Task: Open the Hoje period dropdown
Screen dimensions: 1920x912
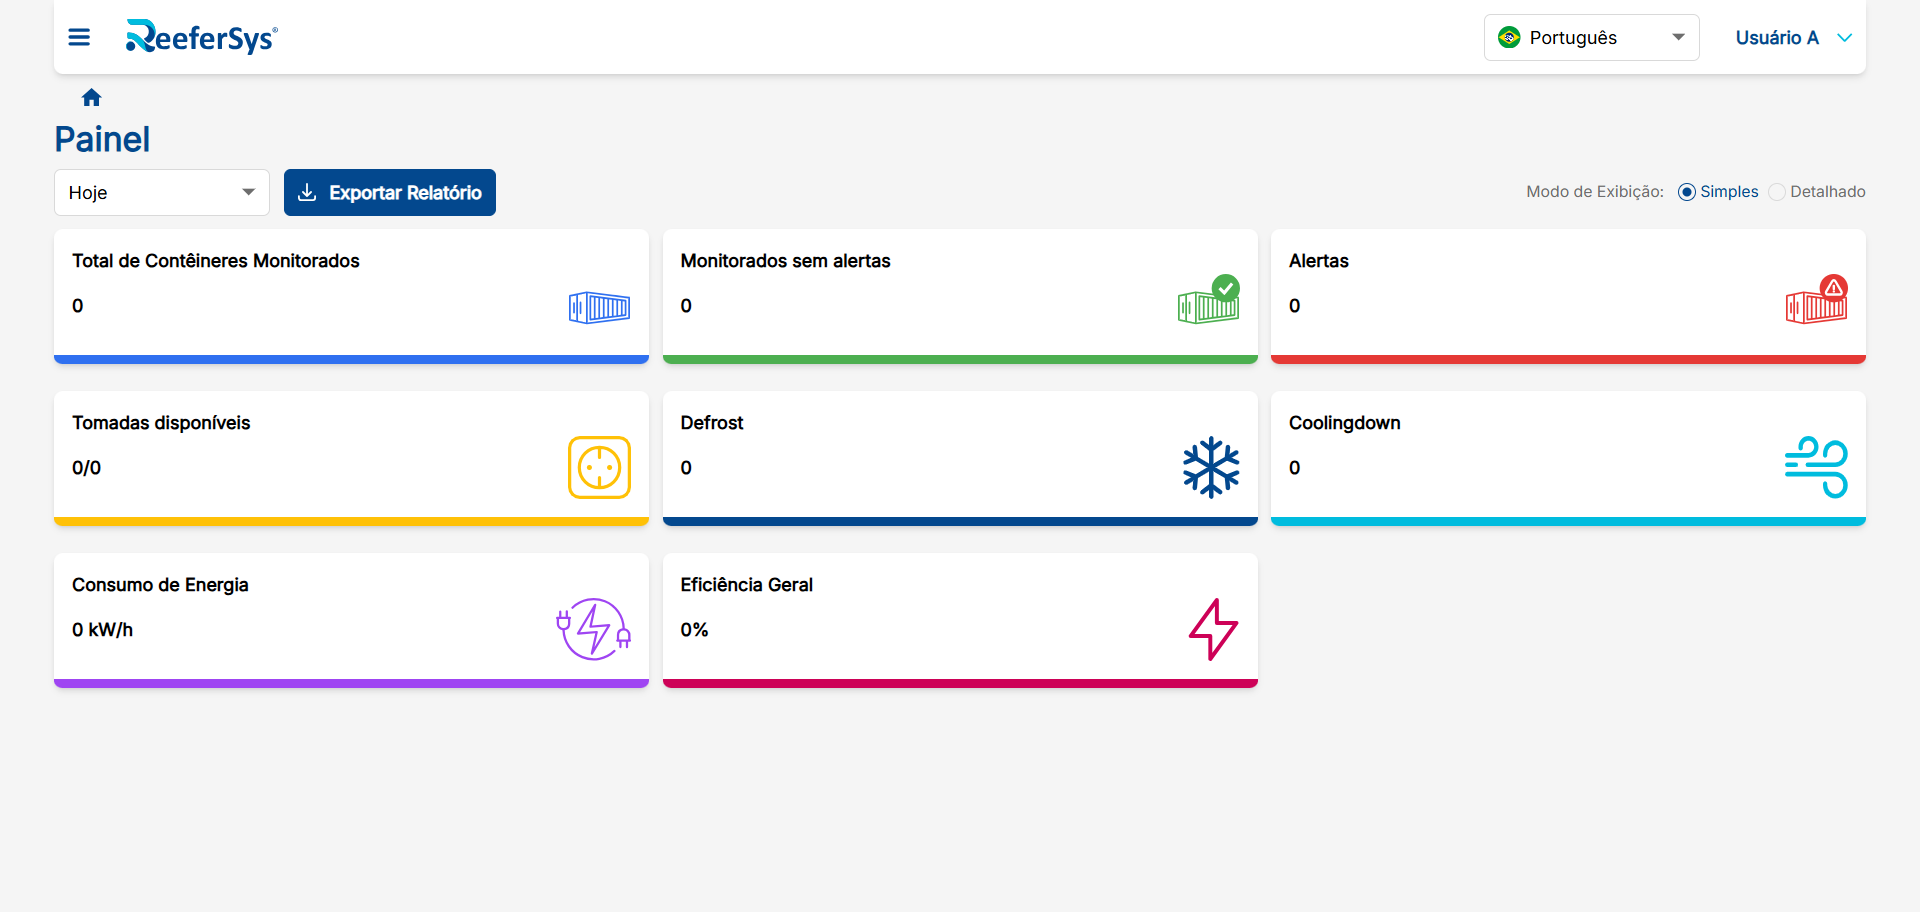Action: [x=162, y=192]
